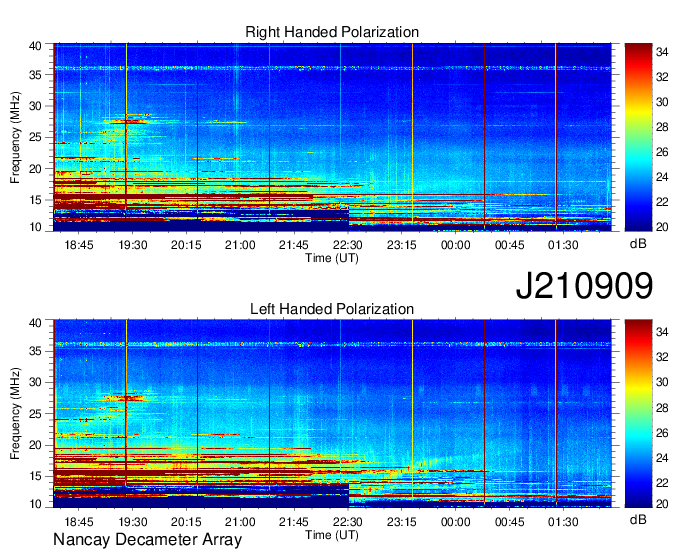Viewport: 680px width, 552px height.
Task: Click the 20 MHz tick on the Right Handed plot
Action: click(x=35, y=169)
